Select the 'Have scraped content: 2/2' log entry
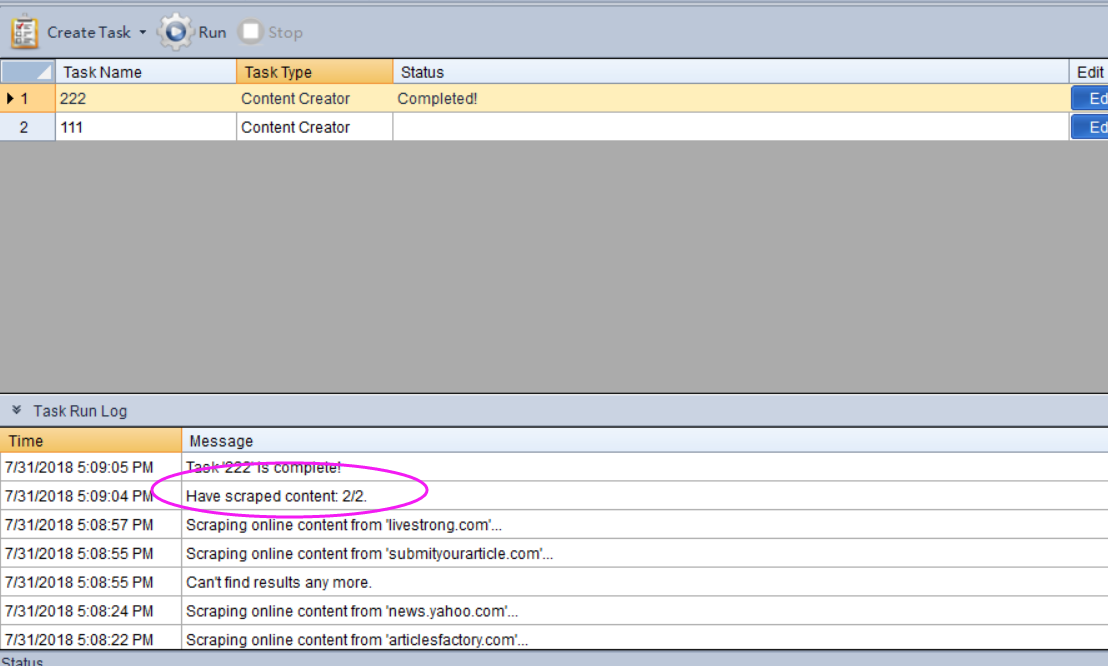 275,496
